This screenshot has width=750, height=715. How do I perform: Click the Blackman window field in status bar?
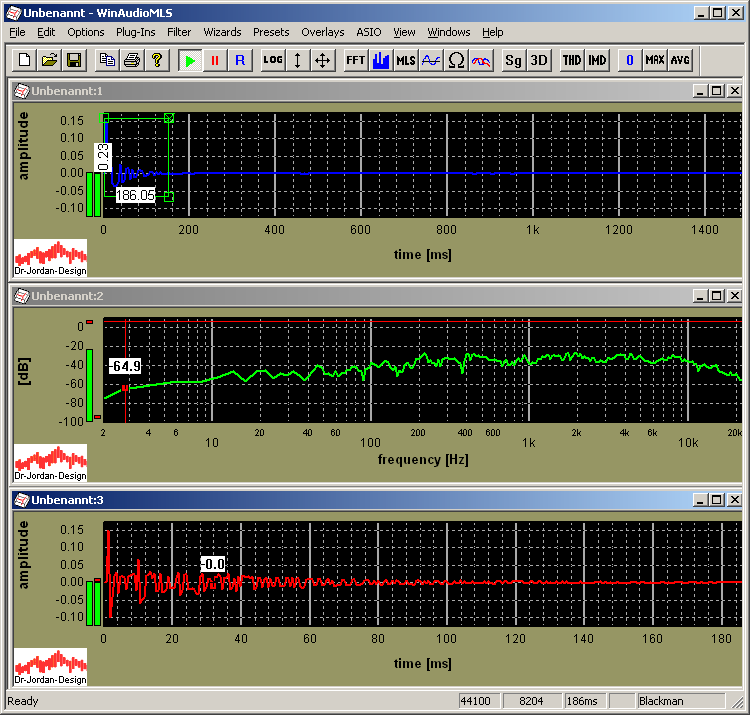[x=680, y=701]
